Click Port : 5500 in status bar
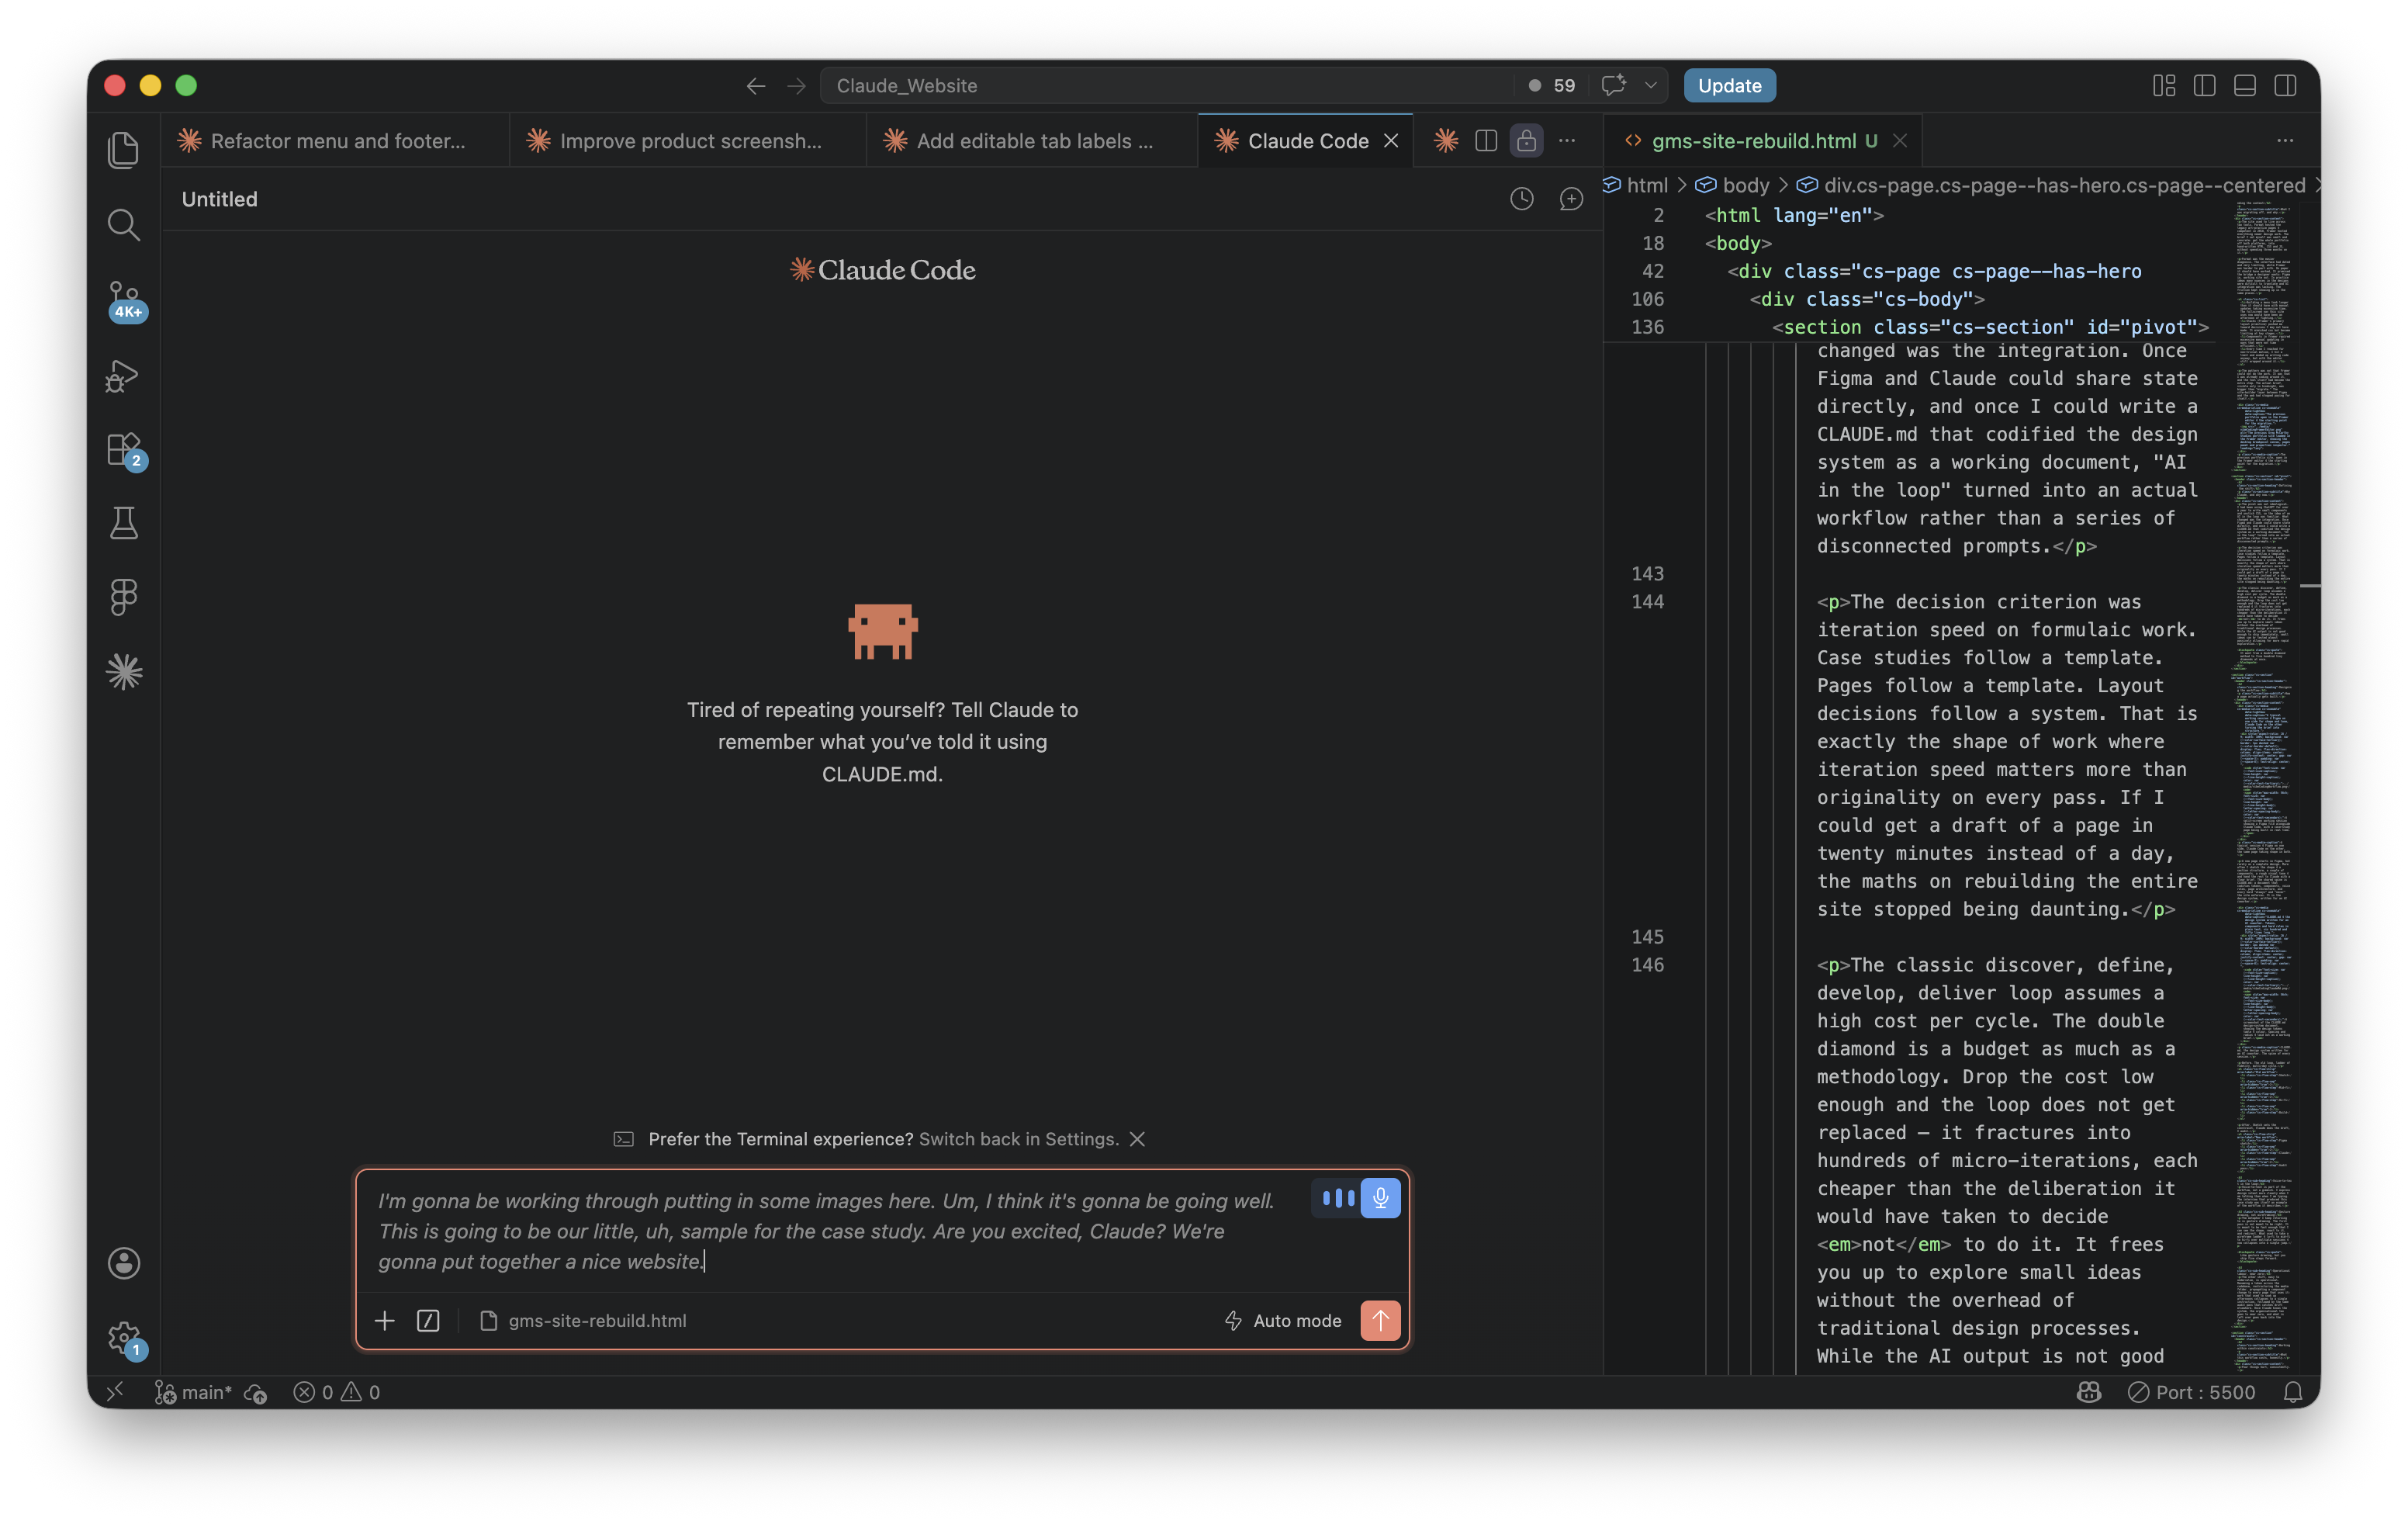The image size is (2408, 1524). tap(2192, 1392)
